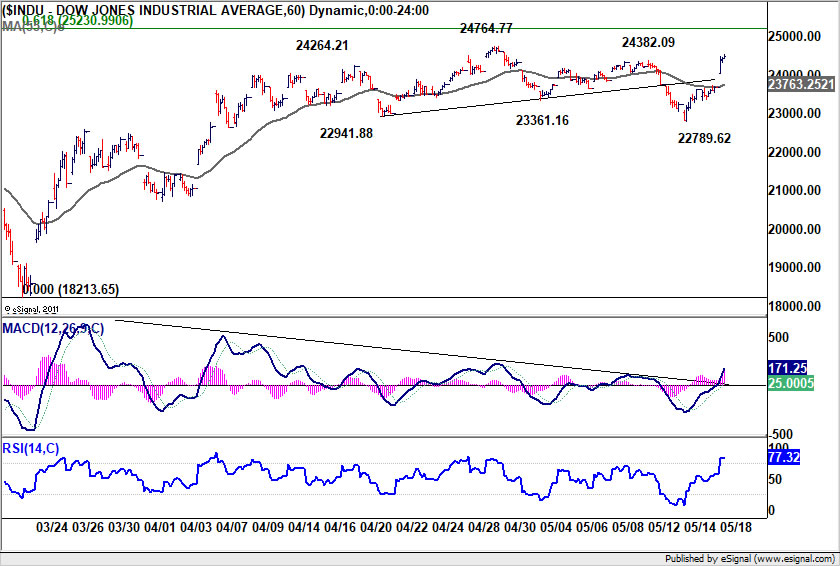The height and width of the screenshot is (566, 840).
Task: Click the 22941.88 low label
Action: coord(346,133)
